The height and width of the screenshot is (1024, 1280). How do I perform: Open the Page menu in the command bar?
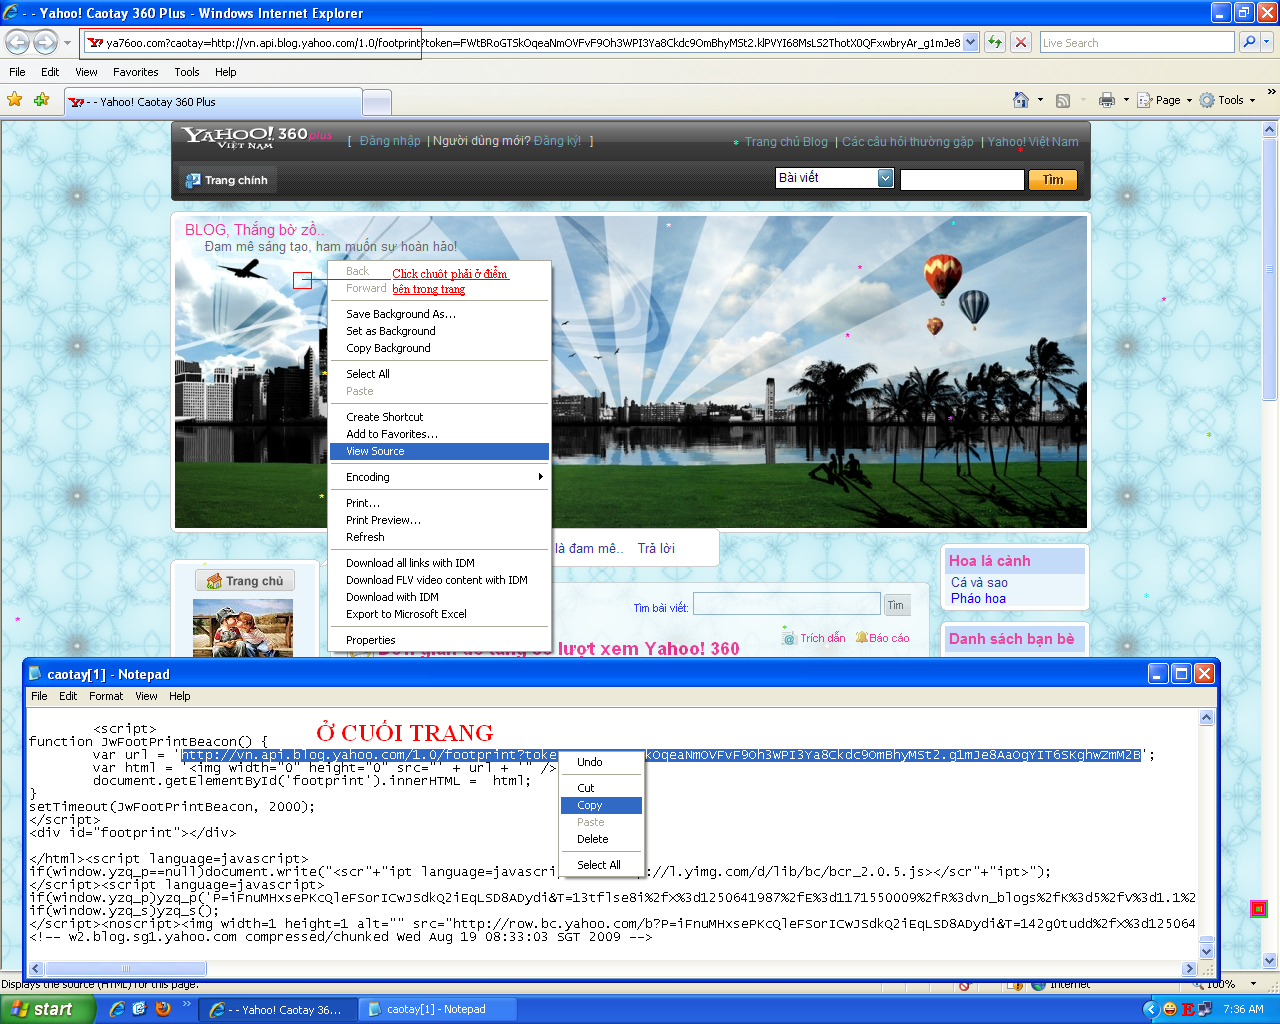tap(1164, 100)
